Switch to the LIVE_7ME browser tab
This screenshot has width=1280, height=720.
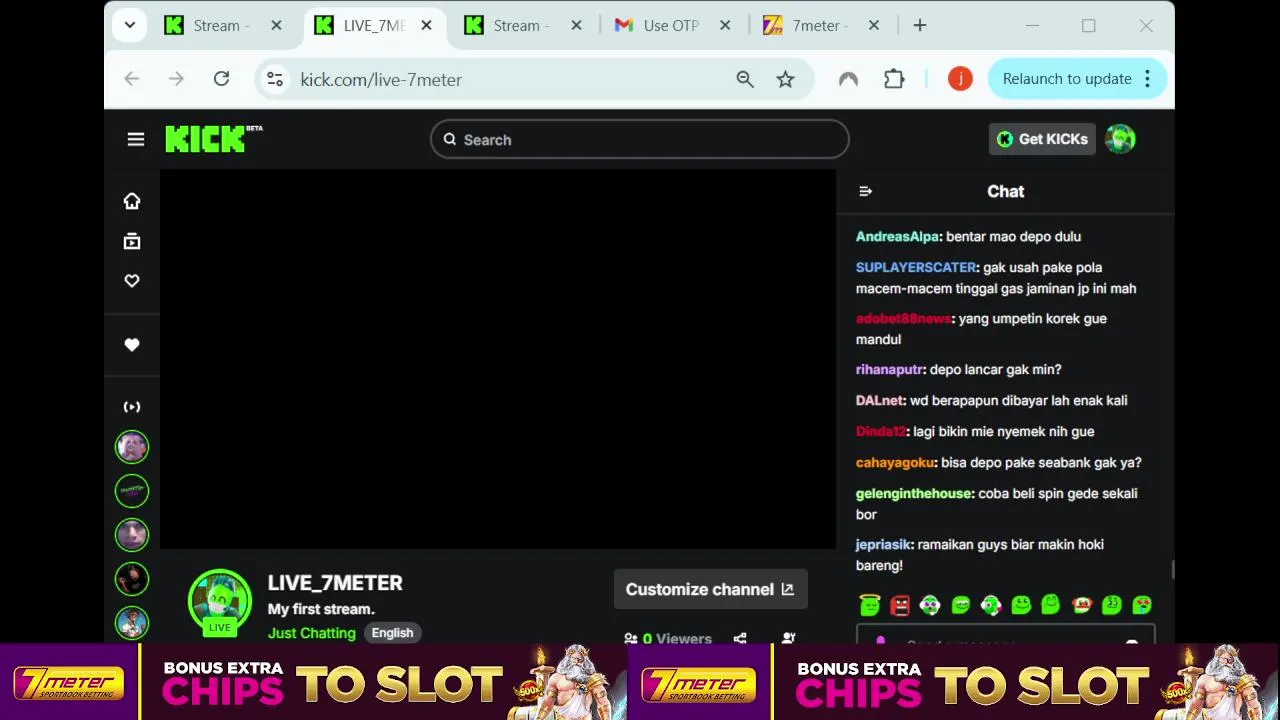point(374,26)
